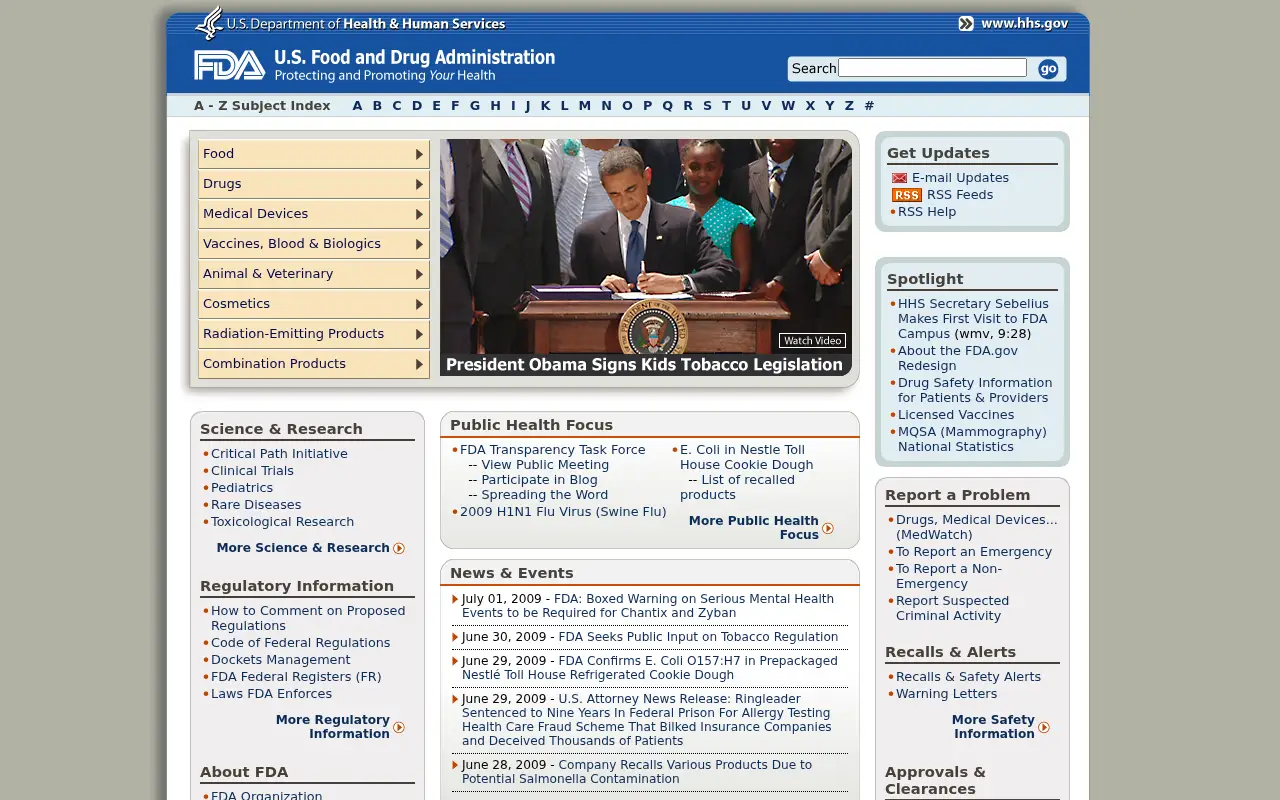Click the FDA logo in the header
This screenshot has width=1280, height=800.
229,65
